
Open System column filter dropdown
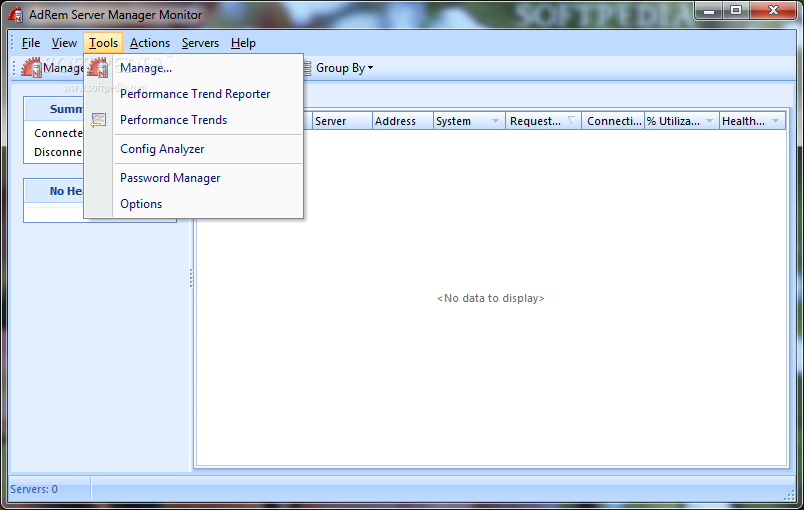pos(495,121)
